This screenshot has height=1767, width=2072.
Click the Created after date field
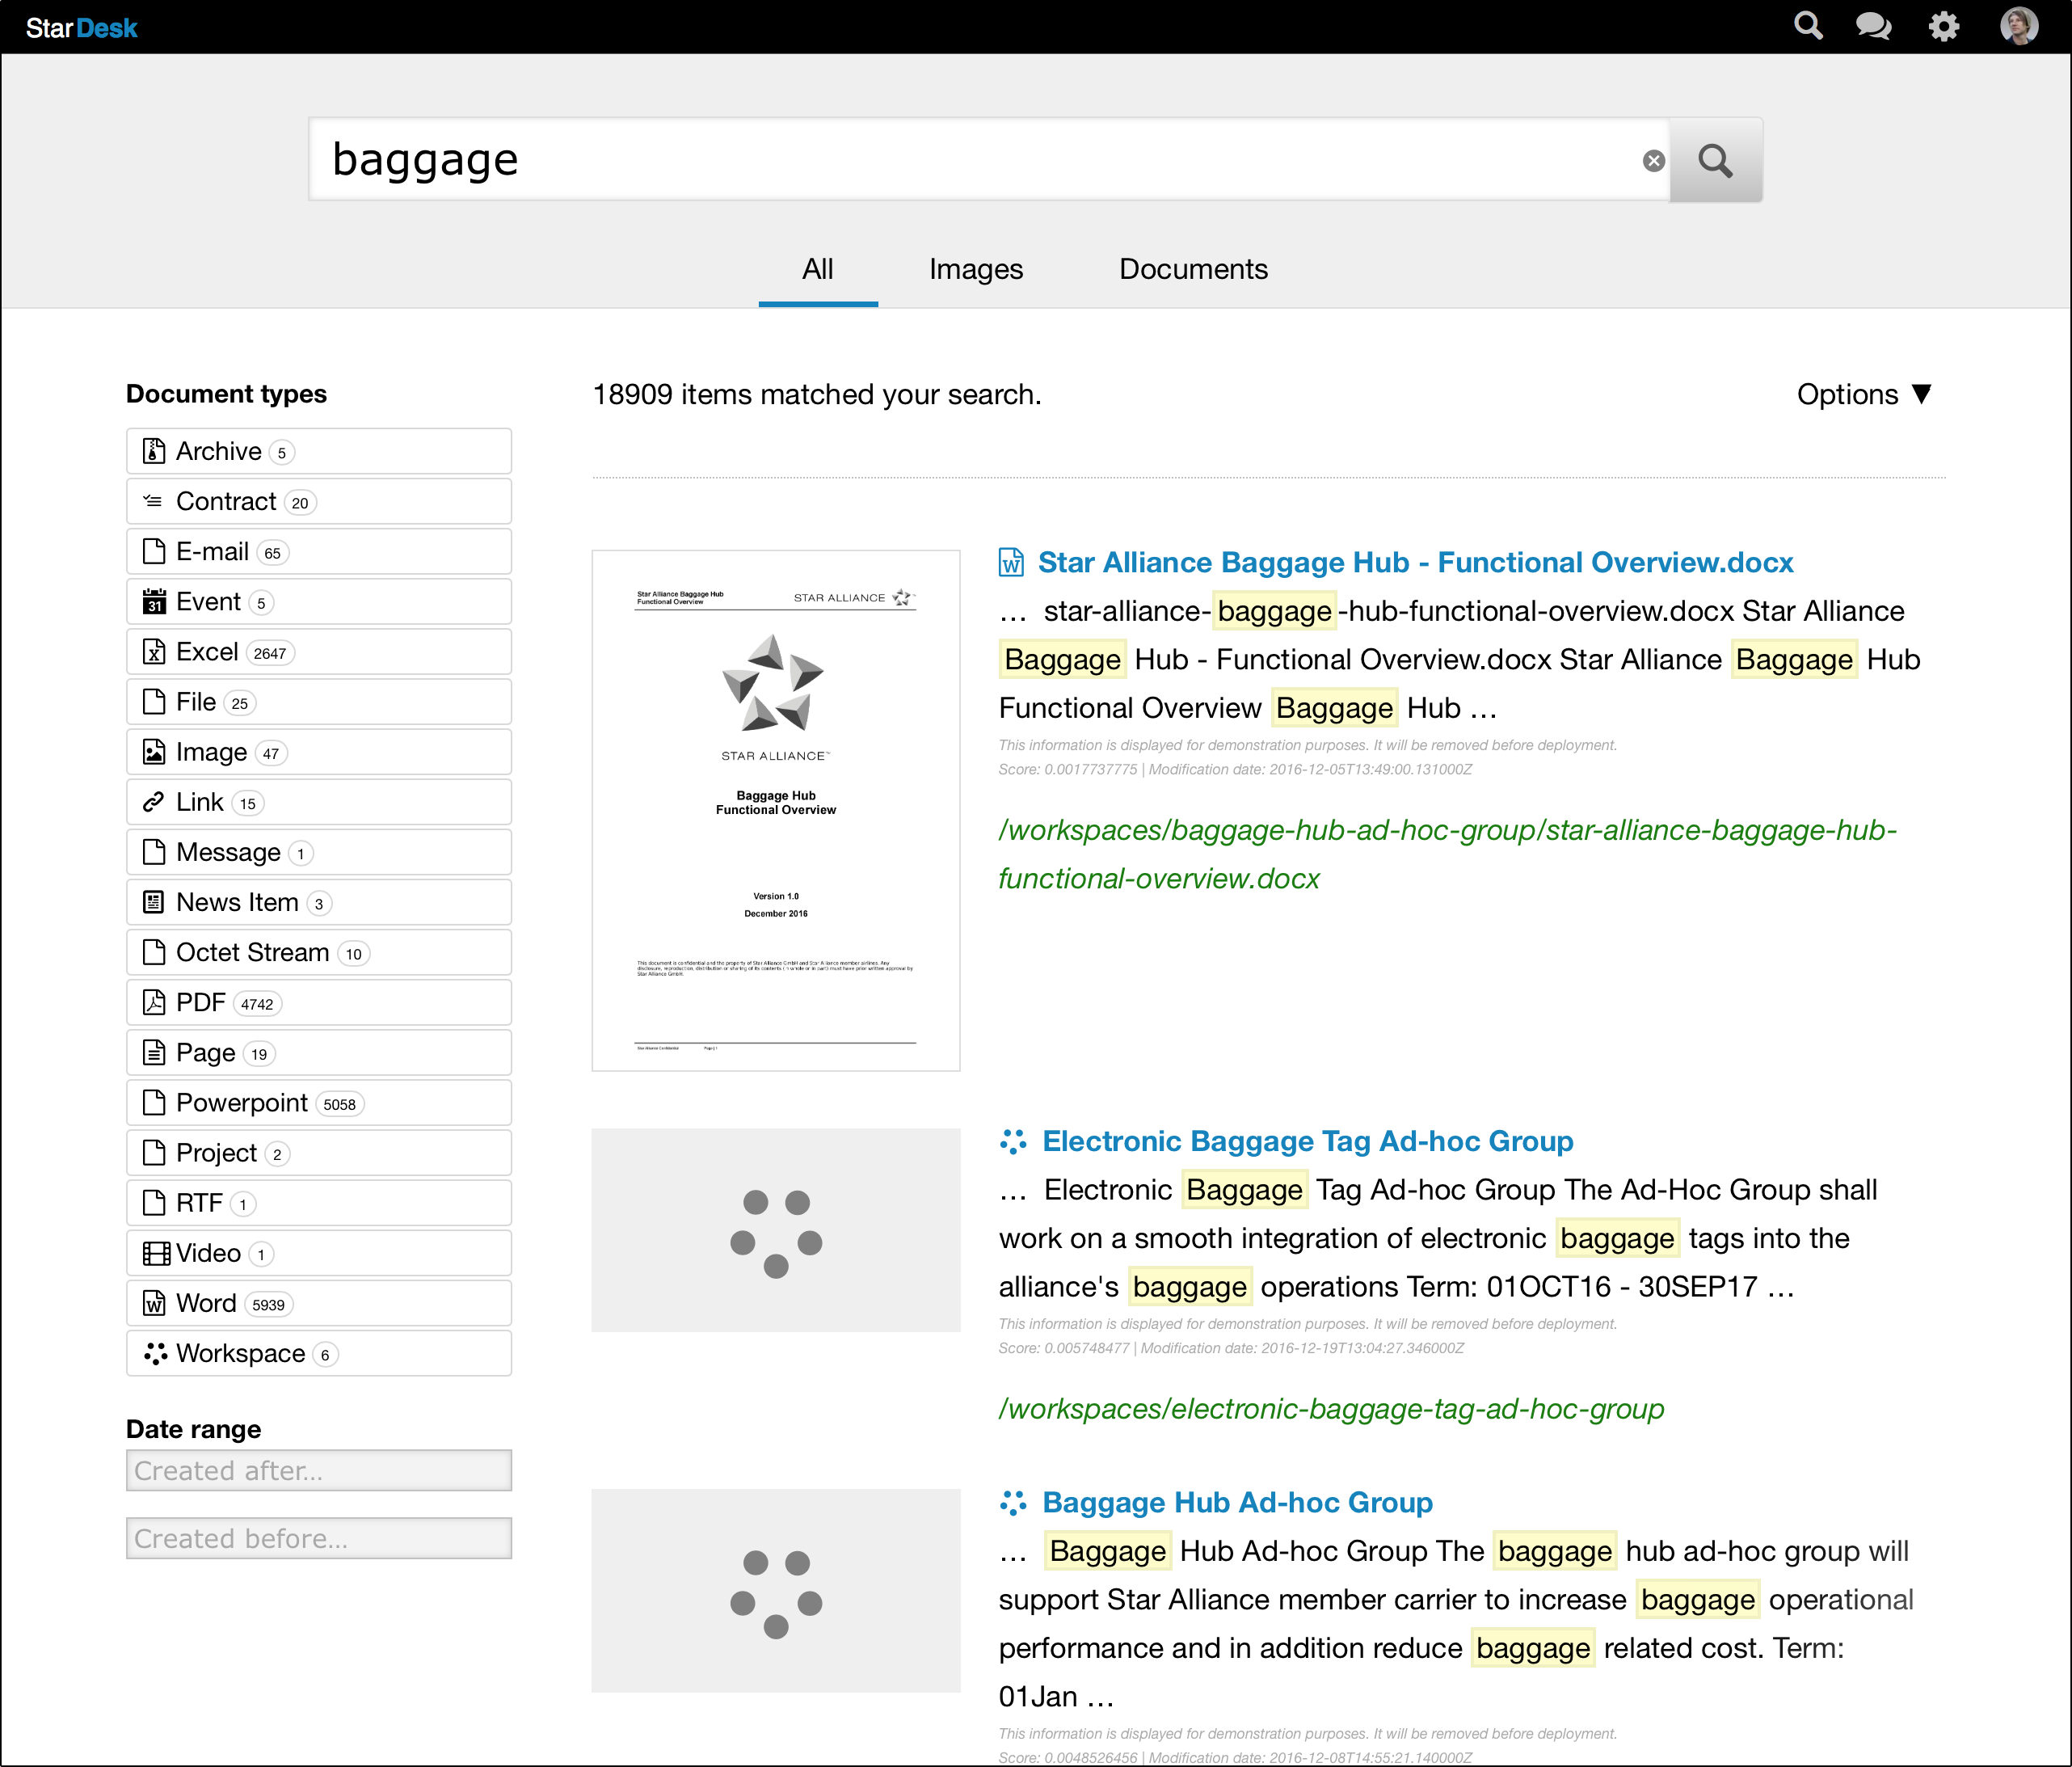pos(318,1470)
